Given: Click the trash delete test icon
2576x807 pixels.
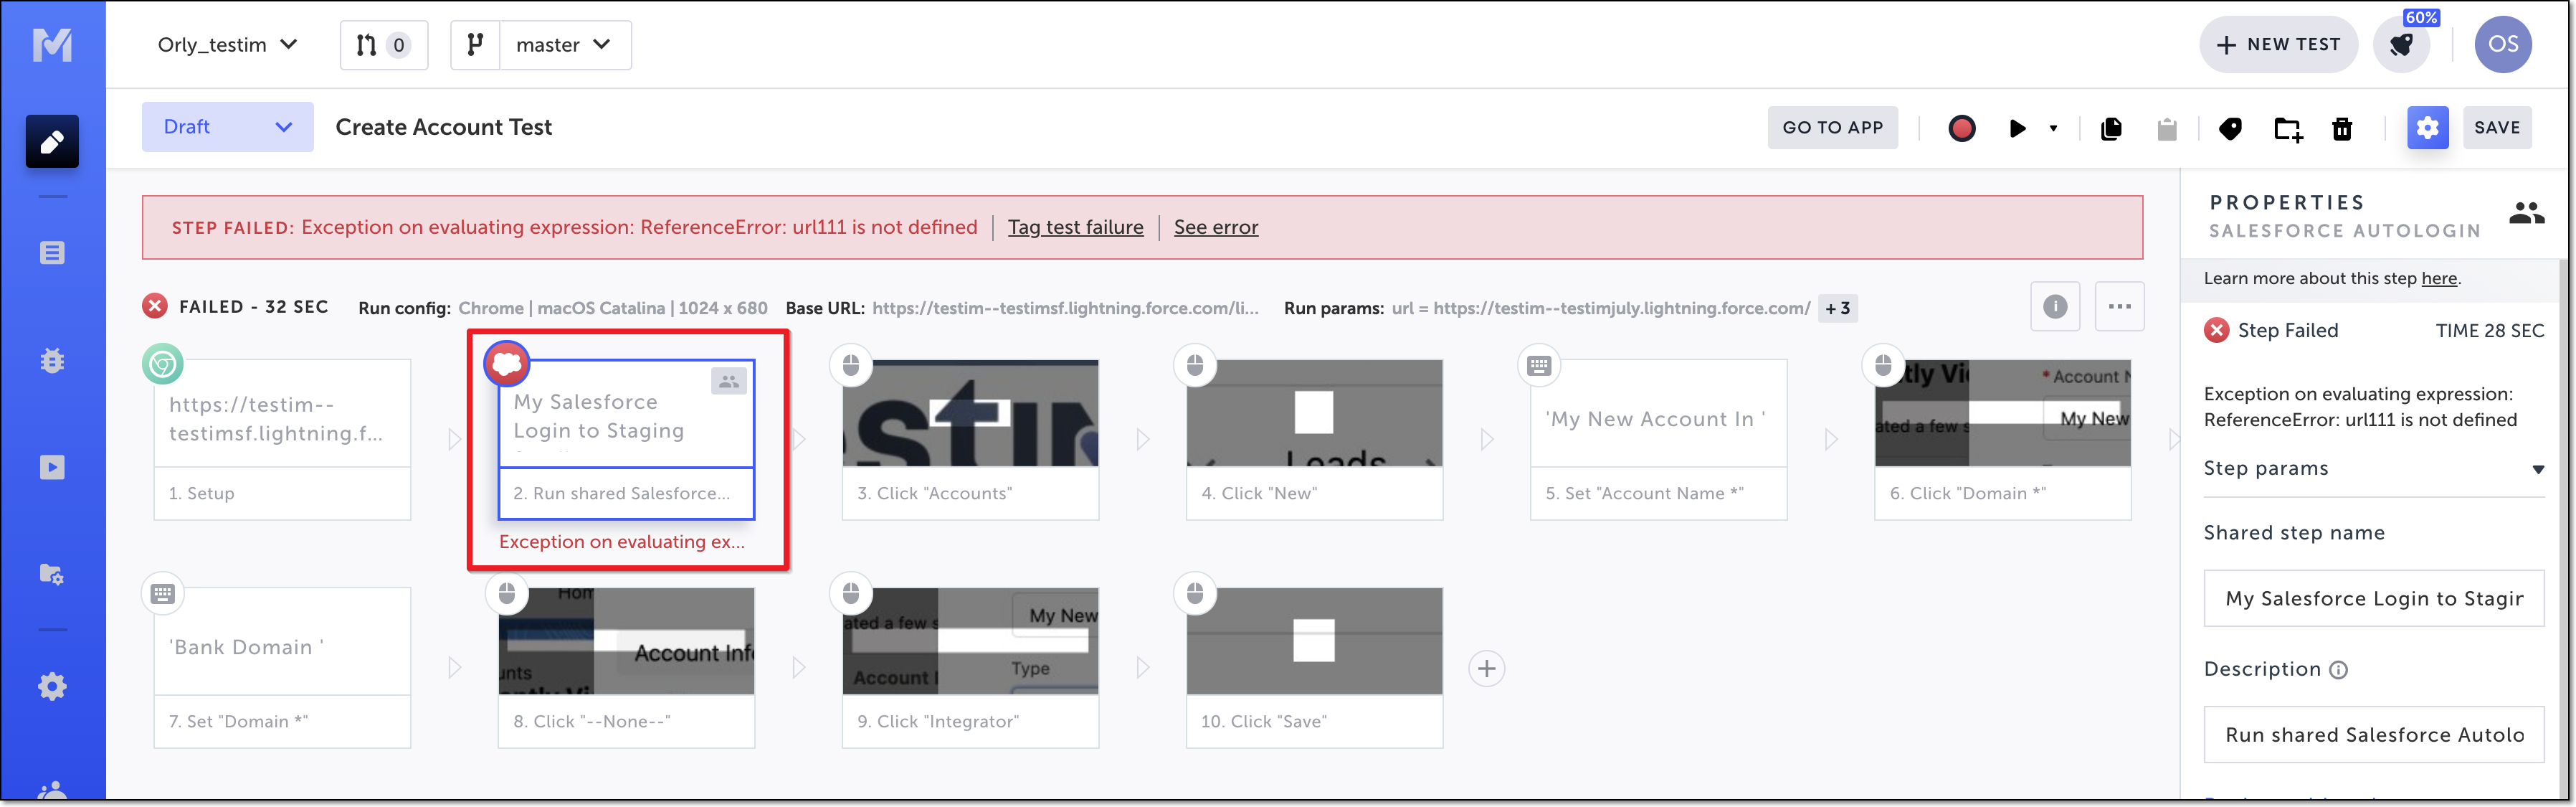Looking at the screenshot, I should (2342, 128).
